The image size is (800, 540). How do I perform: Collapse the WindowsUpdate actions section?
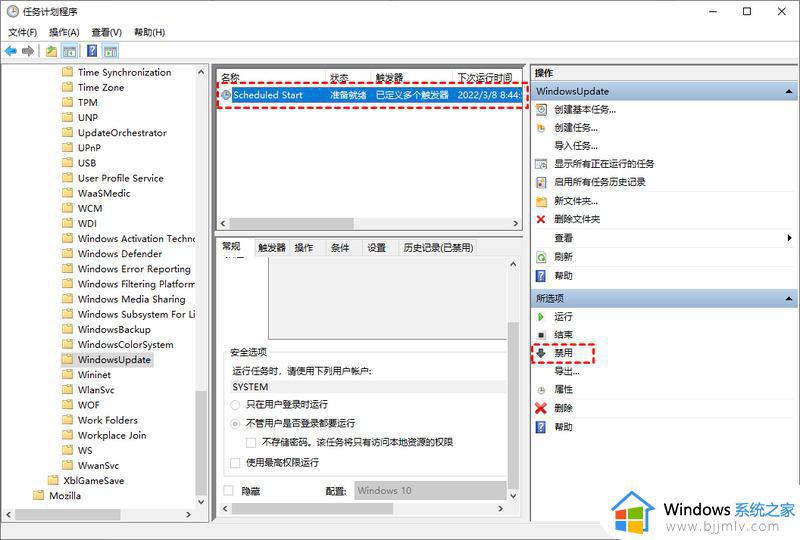tap(789, 91)
